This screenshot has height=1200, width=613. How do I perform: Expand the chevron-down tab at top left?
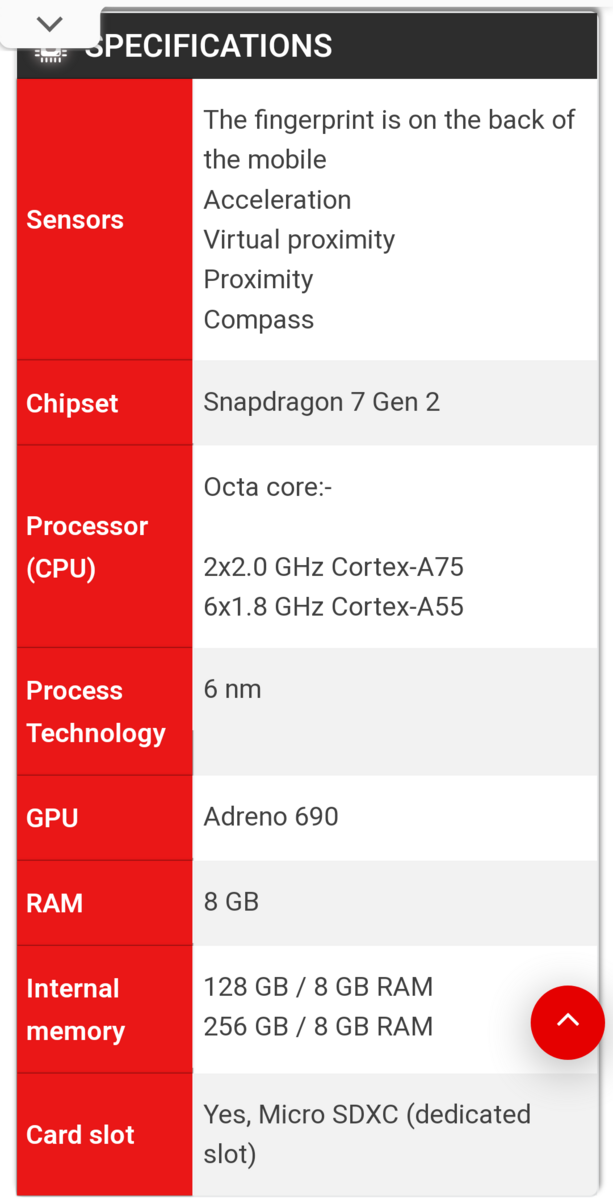[50, 24]
